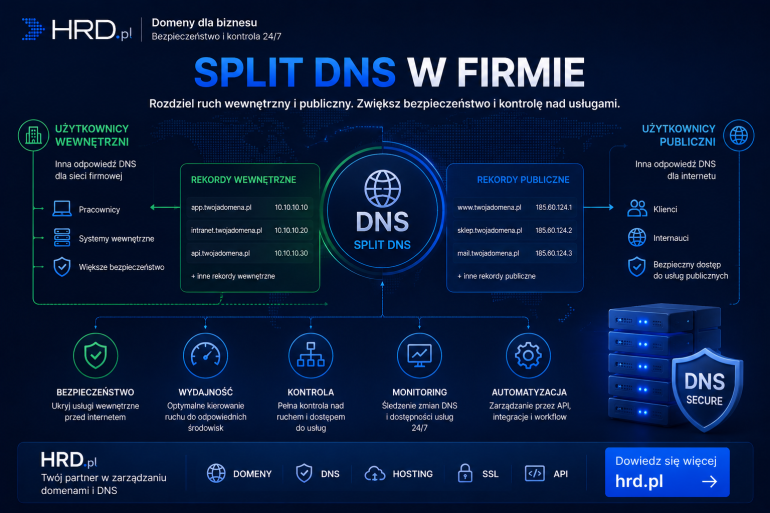Click the padlock icon beside SSL

pyautogui.click(x=465, y=473)
